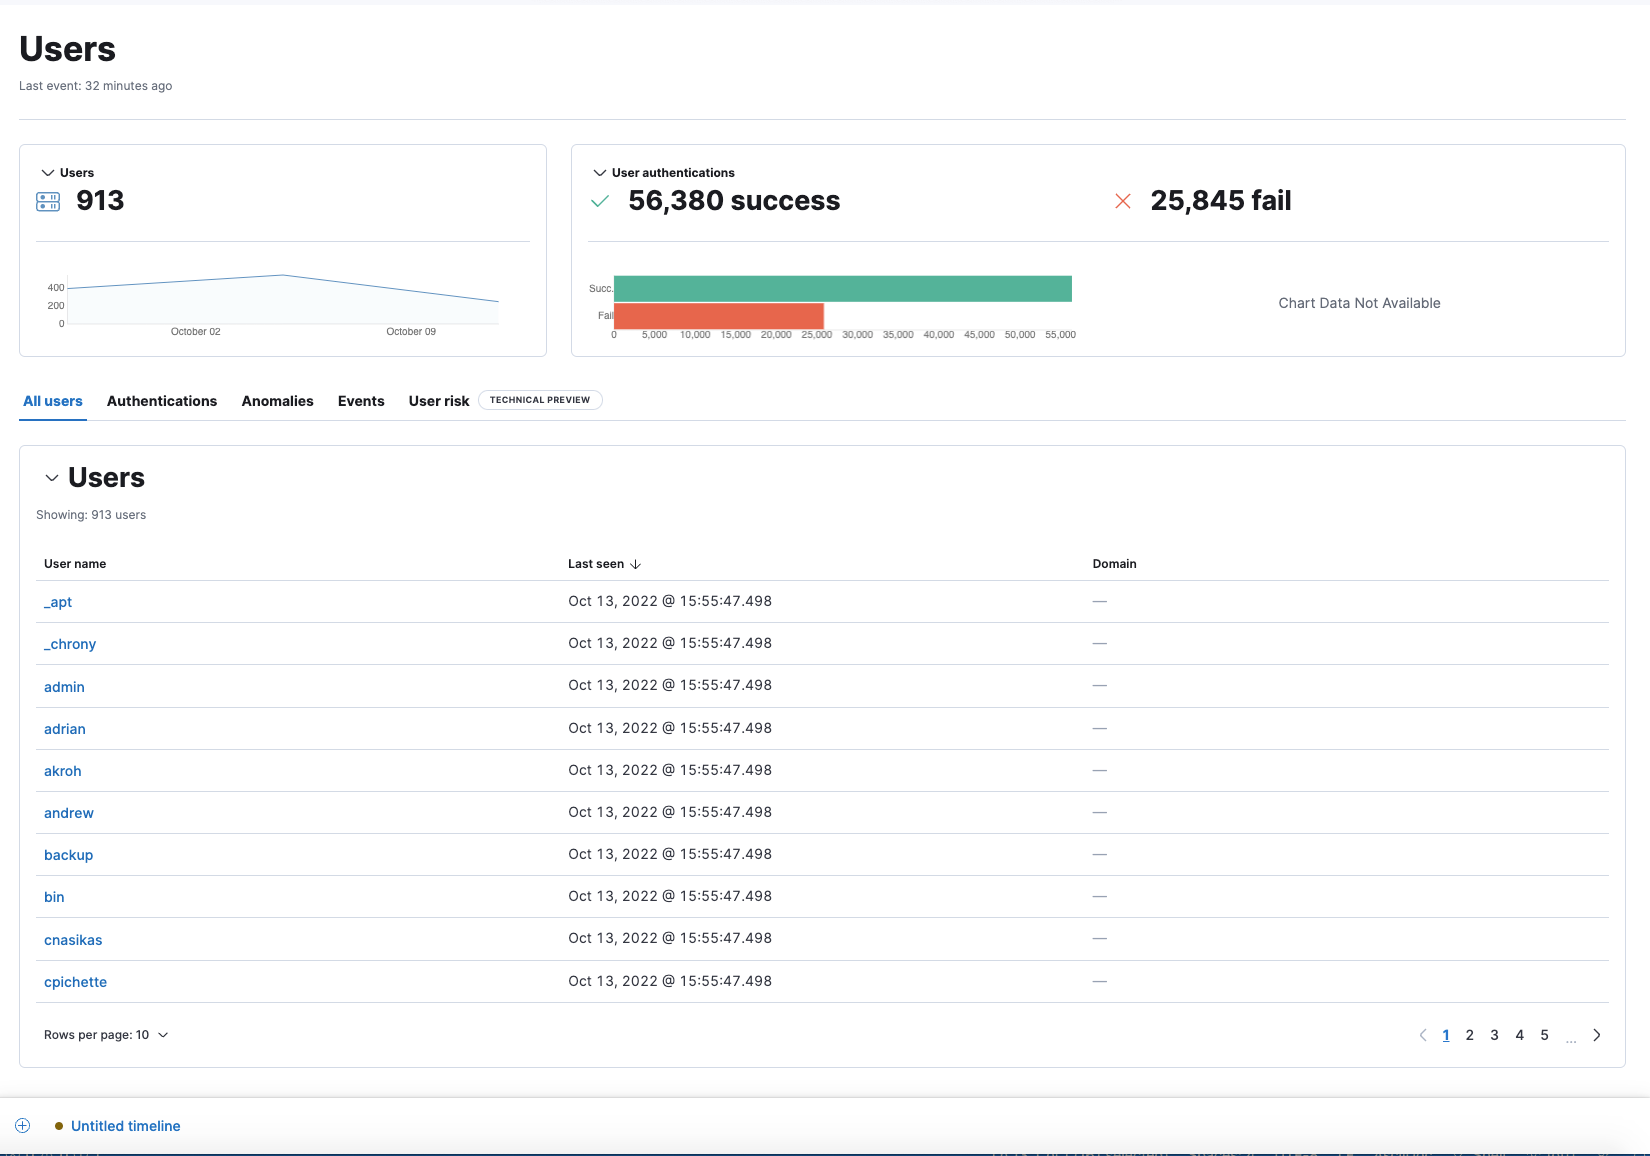This screenshot has height=1156, width=1650.
Task: Click the timeline status dot beside Untitled timeline
Action: click(57, 1125)
